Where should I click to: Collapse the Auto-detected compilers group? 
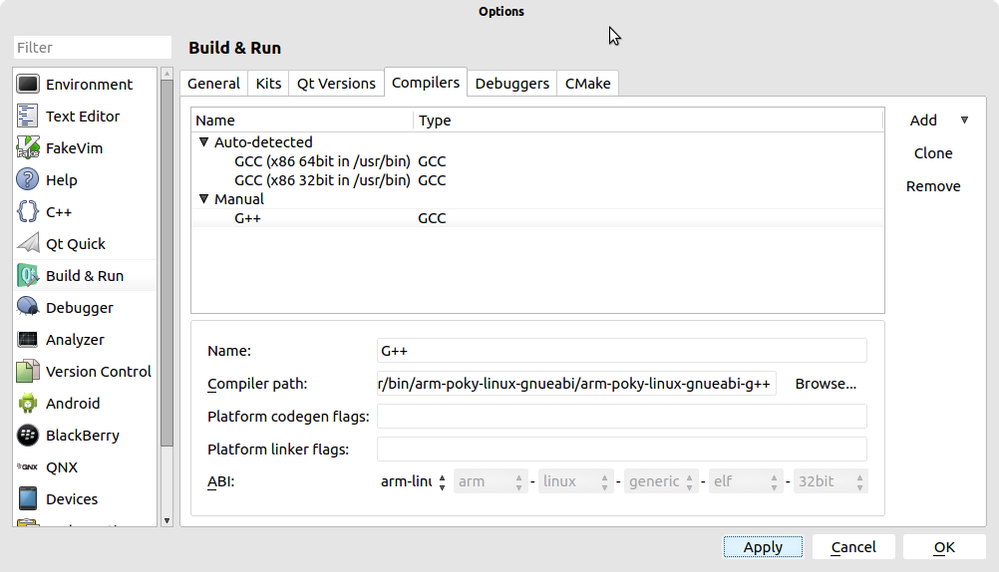pos(204,142)
